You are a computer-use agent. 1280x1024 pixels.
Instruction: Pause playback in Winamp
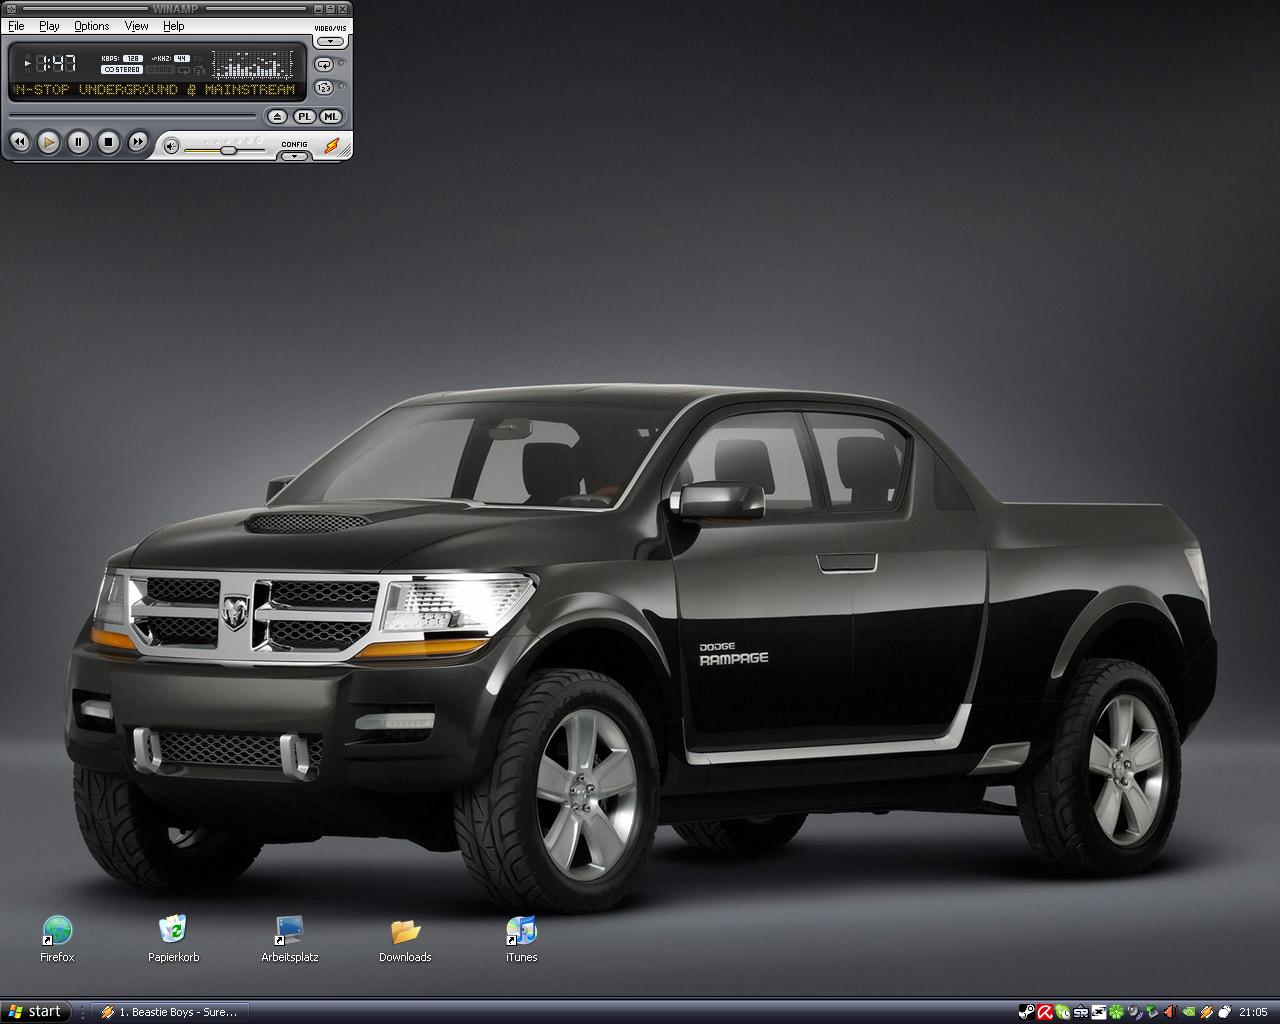[78, 143]
